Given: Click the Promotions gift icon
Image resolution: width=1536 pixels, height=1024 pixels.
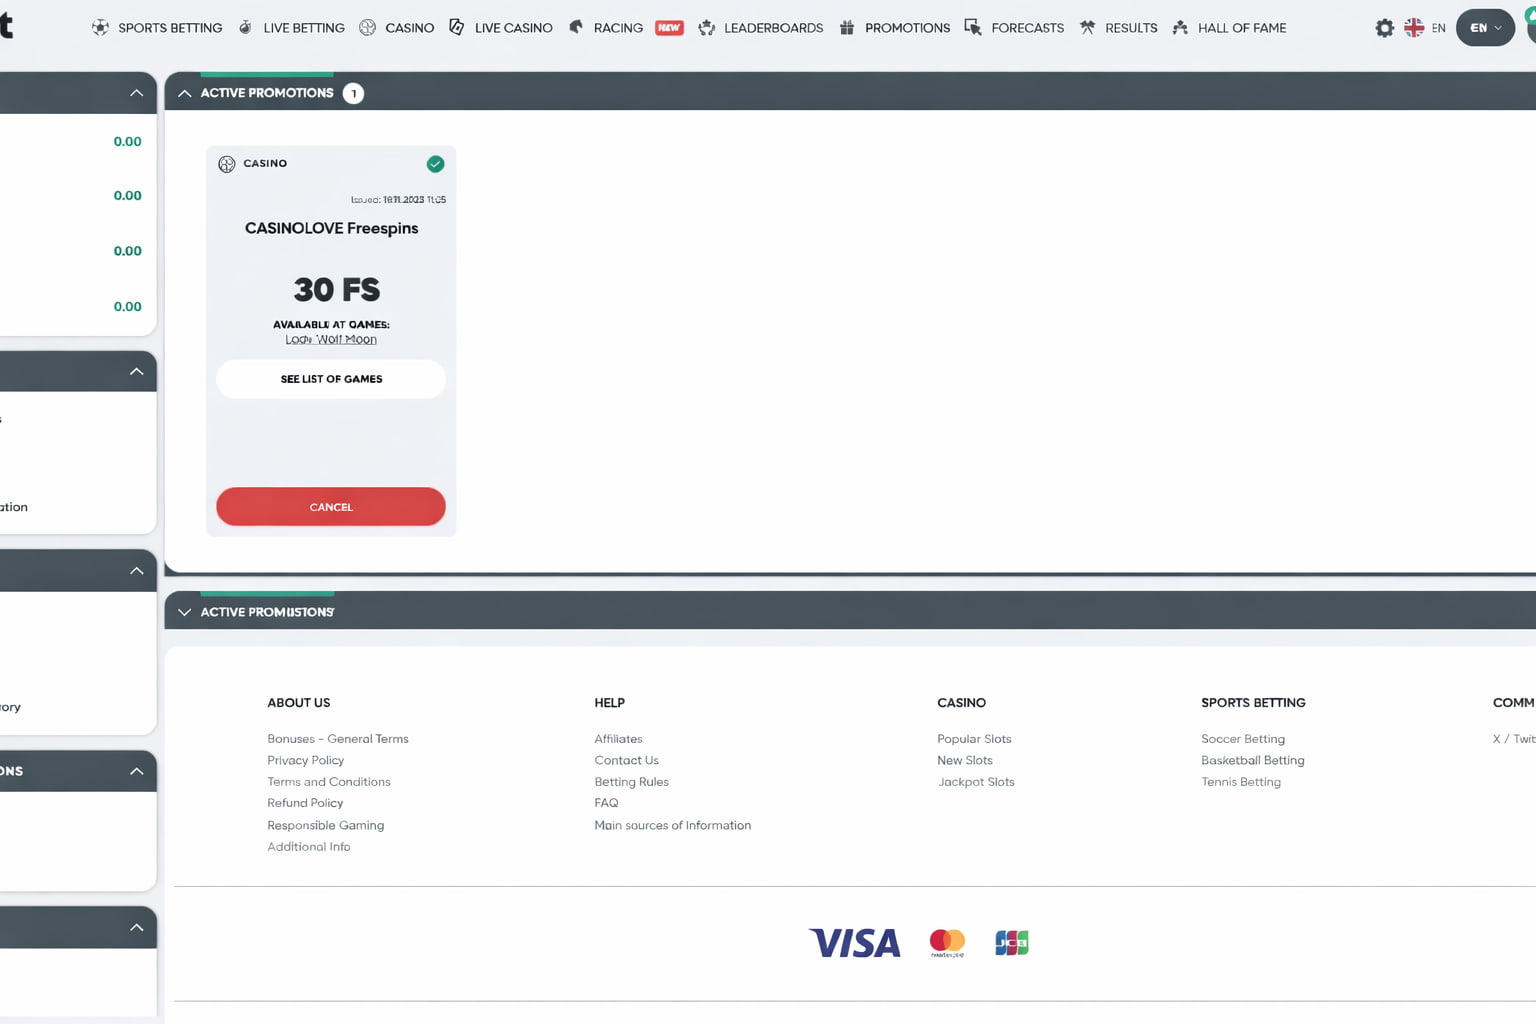Looking at the screenshot, I should click(847, 28).
